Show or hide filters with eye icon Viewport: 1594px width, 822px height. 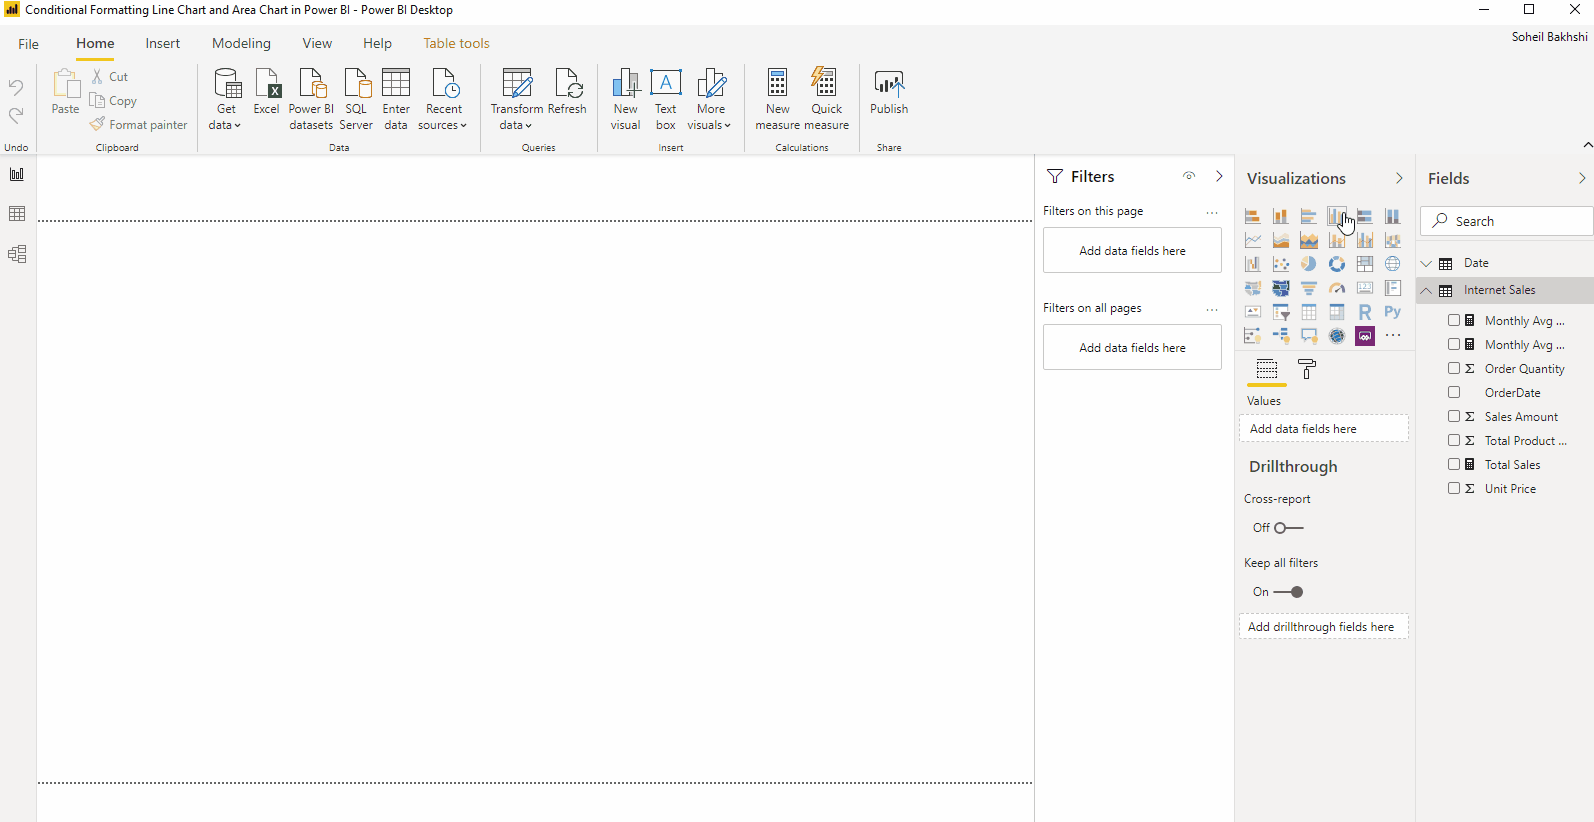[1189, 176]
